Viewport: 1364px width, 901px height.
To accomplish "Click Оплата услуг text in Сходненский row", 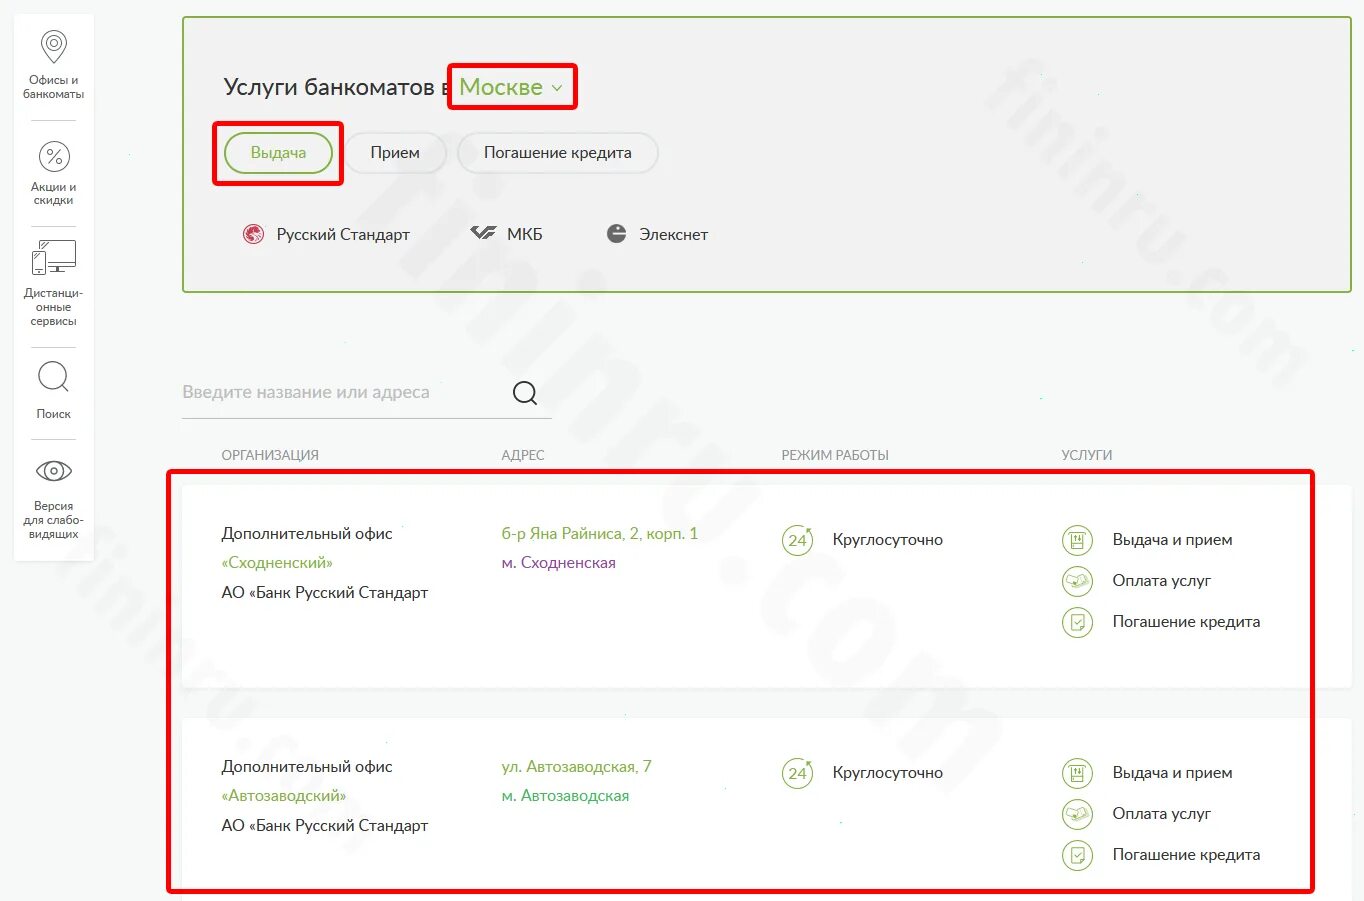I will pyautogui.click(x=1162, y=581).
